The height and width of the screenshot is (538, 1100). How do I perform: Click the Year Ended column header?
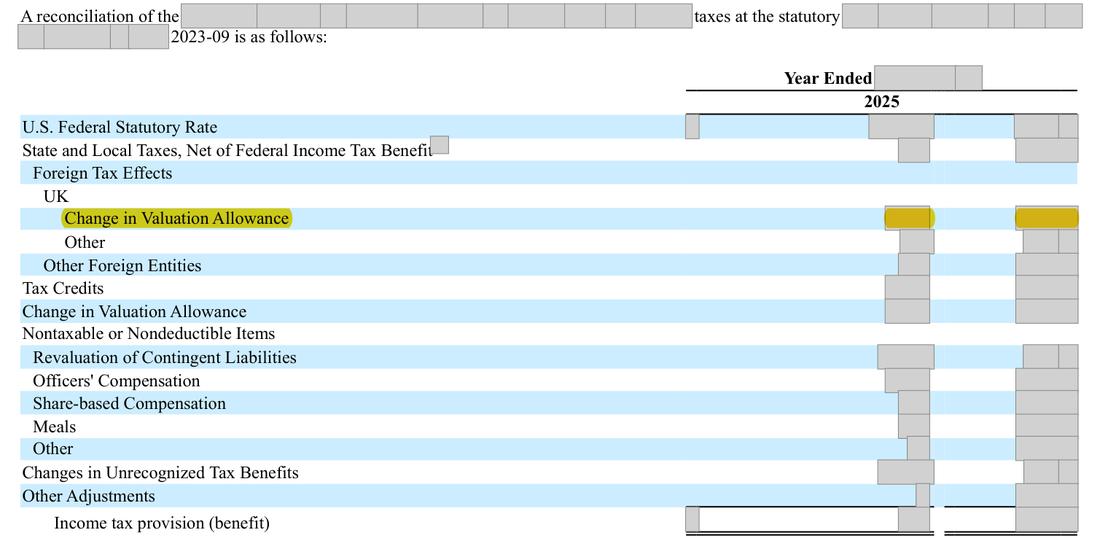[829, 78]
